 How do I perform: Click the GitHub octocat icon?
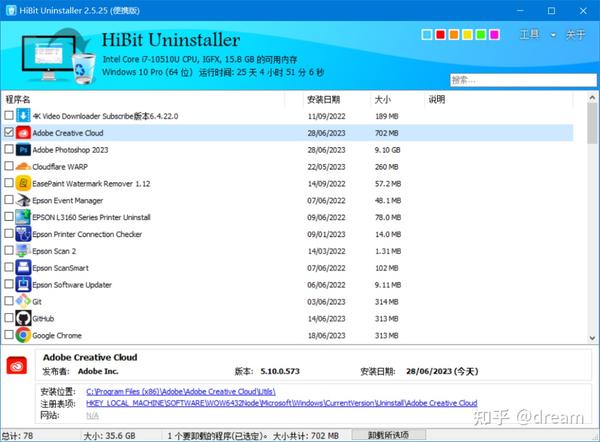[23, 318]
